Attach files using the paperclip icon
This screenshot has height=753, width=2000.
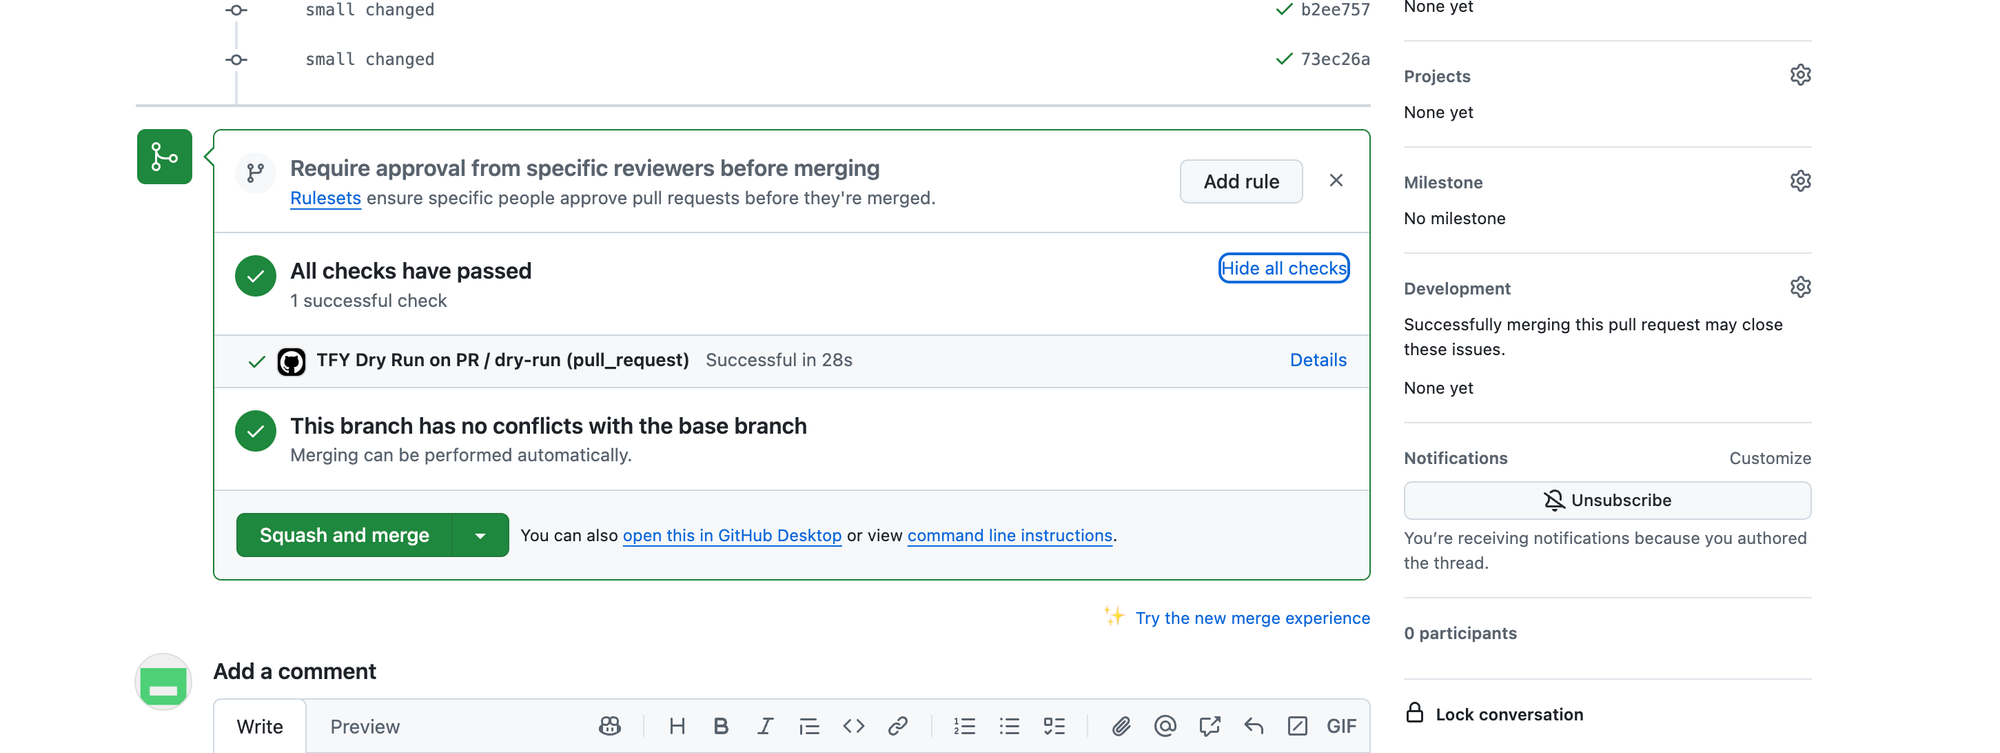(1121, 726)
